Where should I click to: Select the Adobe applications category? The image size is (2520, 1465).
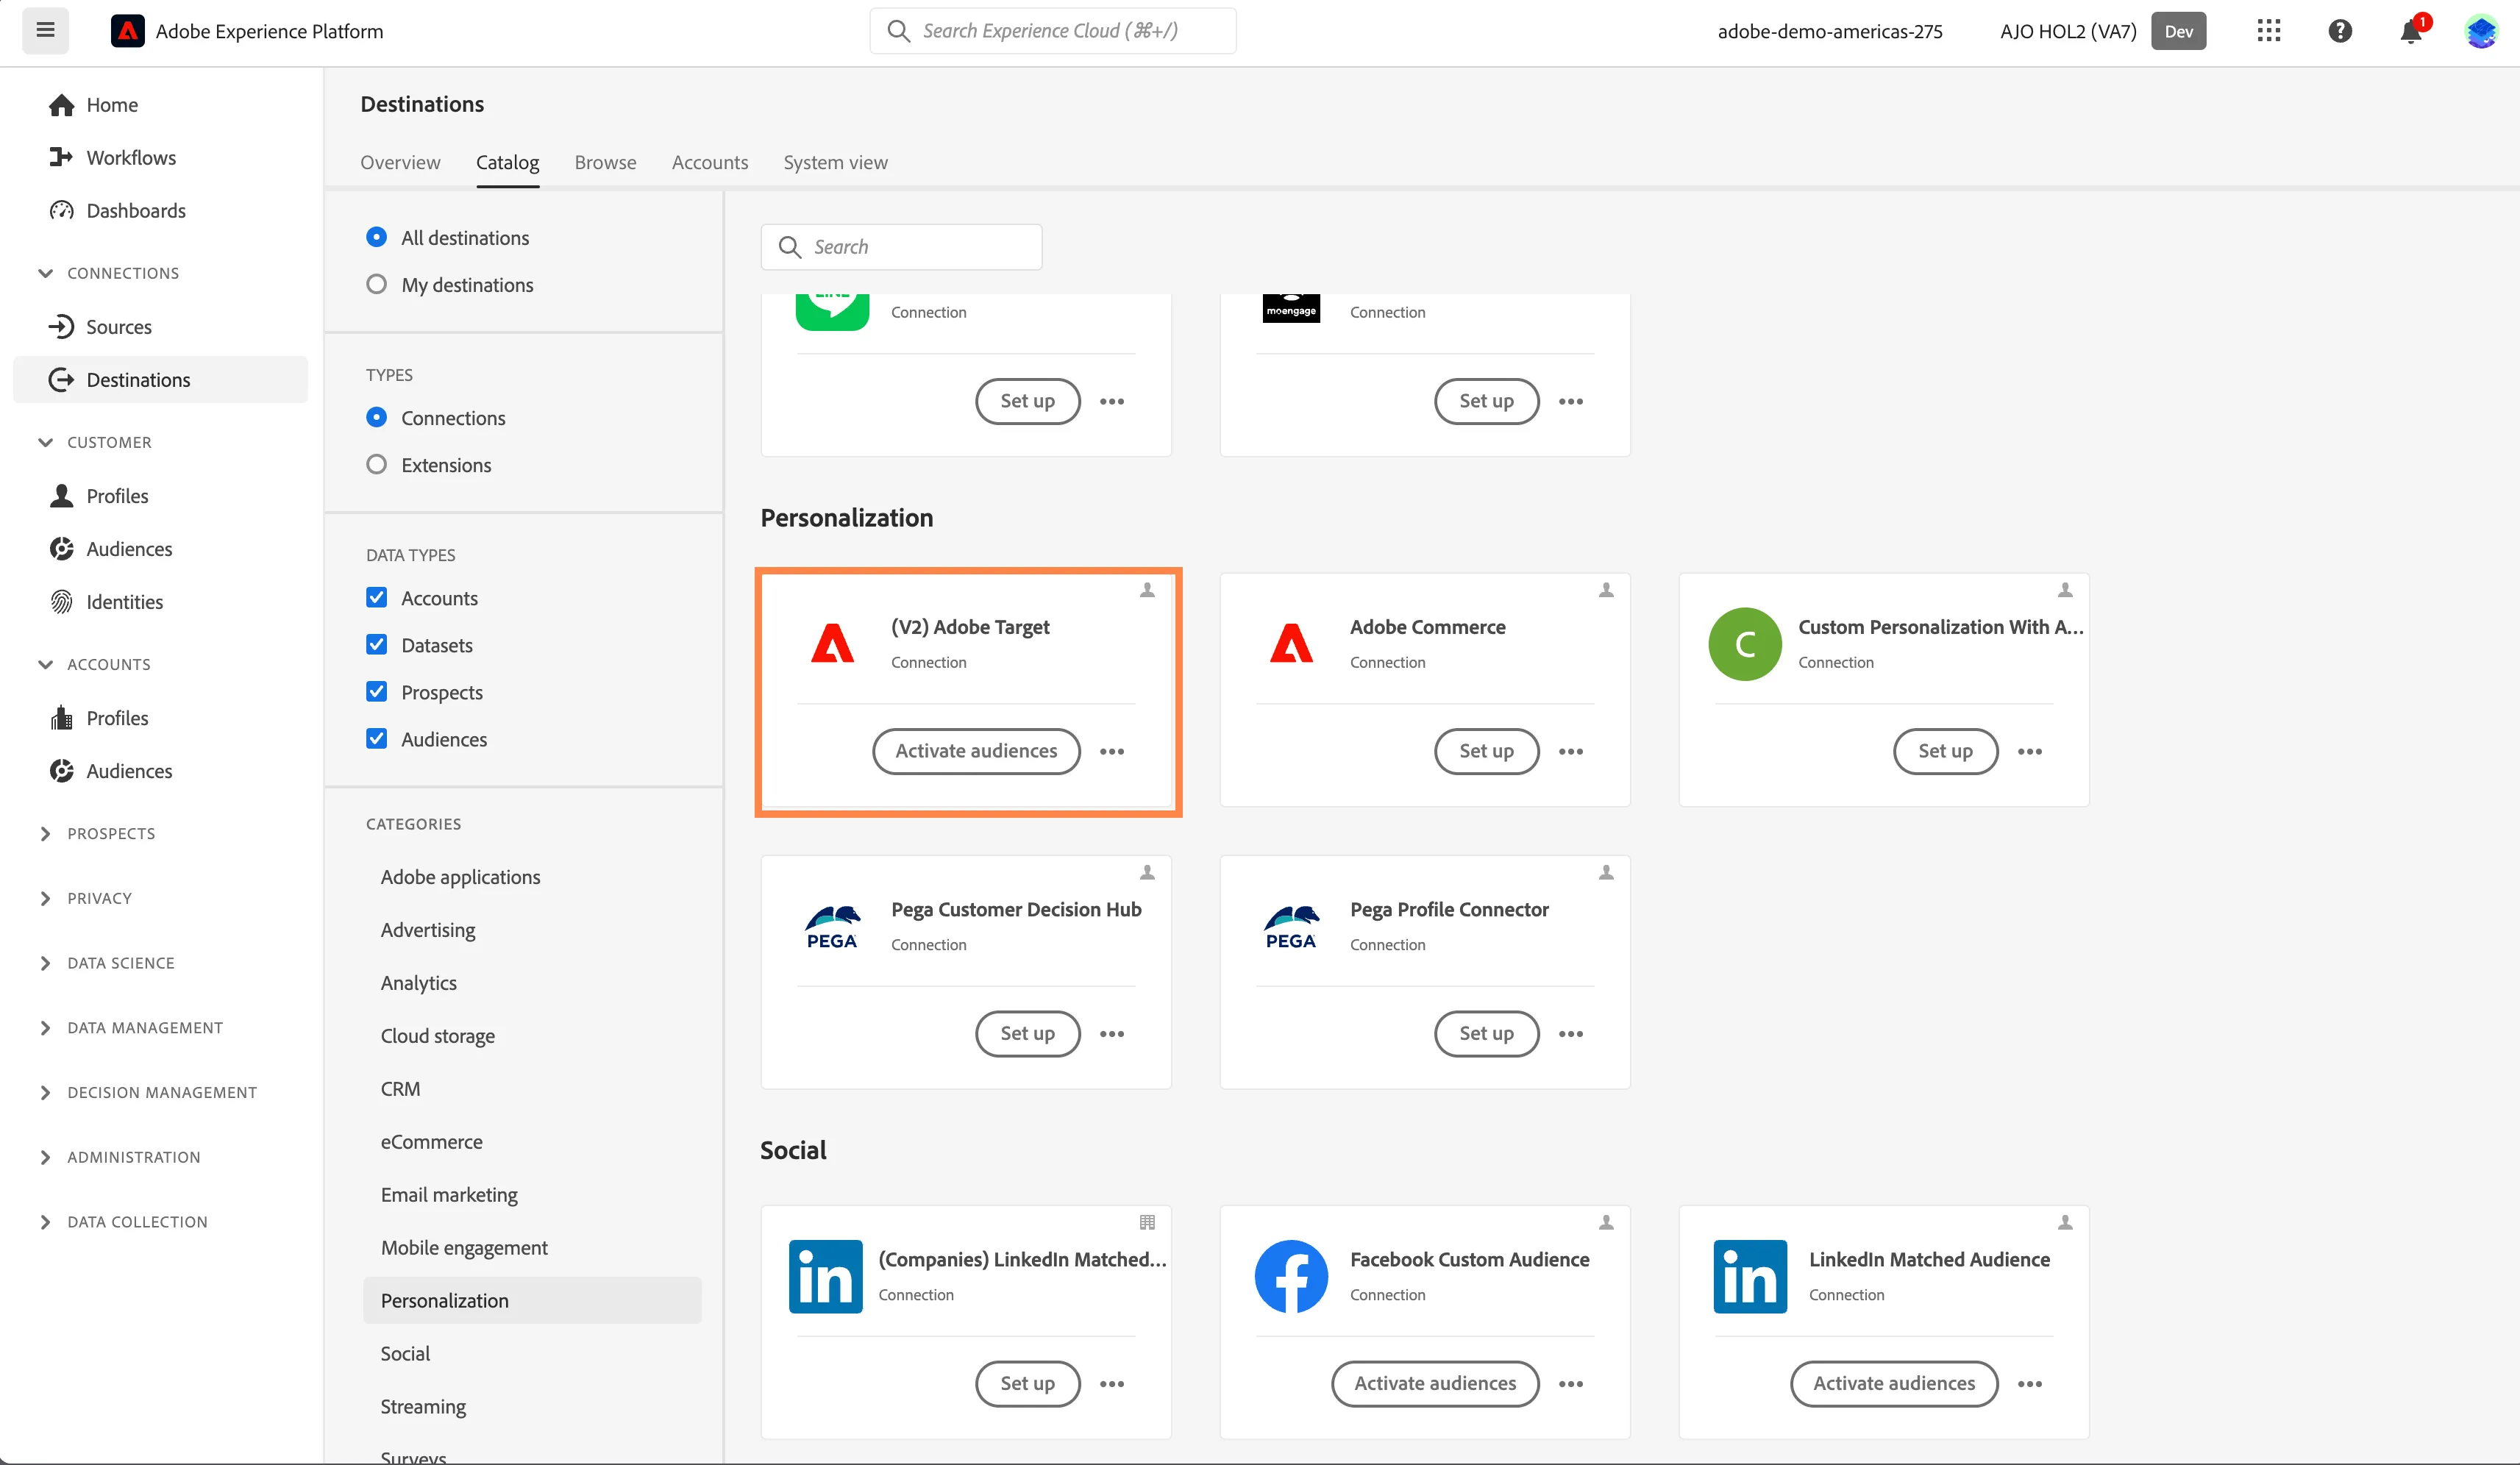[460, 877]
